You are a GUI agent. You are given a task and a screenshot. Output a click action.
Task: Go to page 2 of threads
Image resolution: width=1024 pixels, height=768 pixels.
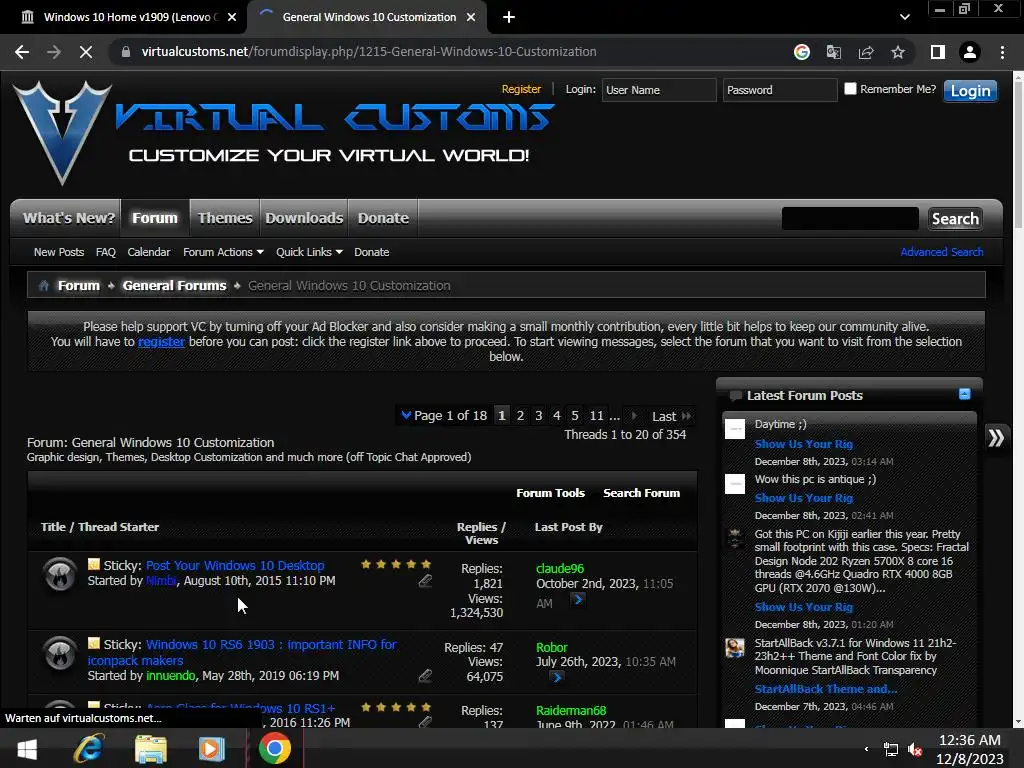click(520, 415)
